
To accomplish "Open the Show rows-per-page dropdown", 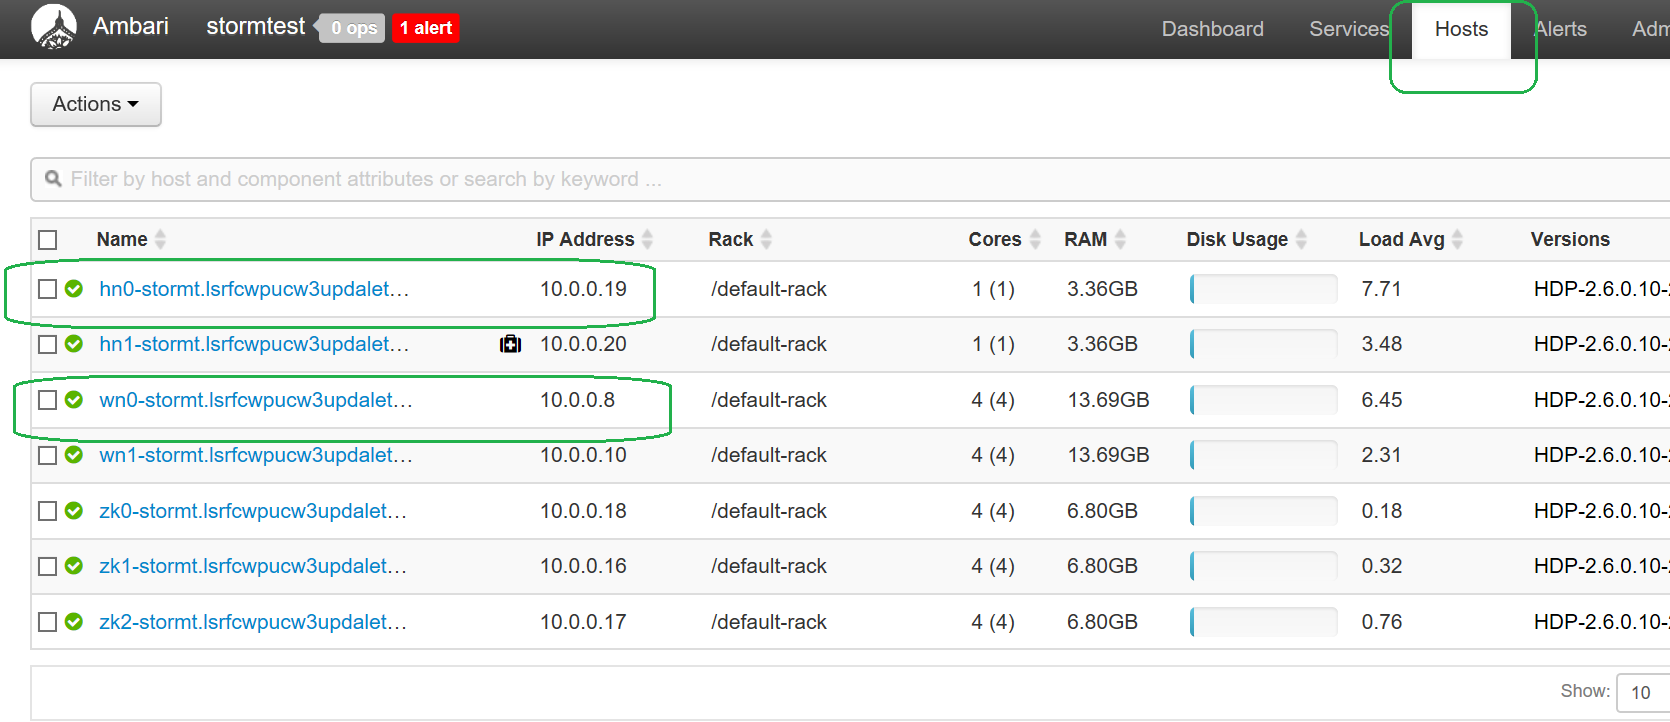I will 1642,692.
